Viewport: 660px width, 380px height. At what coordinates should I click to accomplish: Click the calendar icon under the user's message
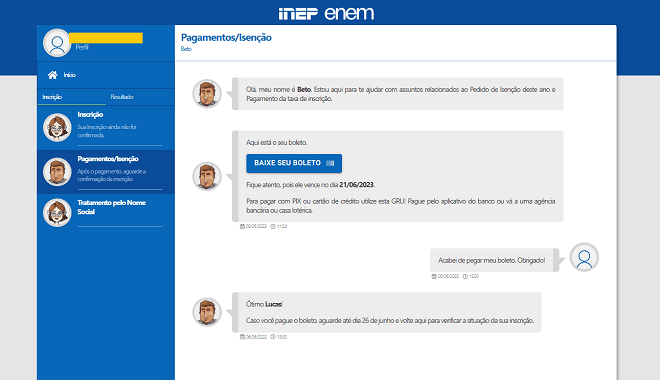click(434, 276)
